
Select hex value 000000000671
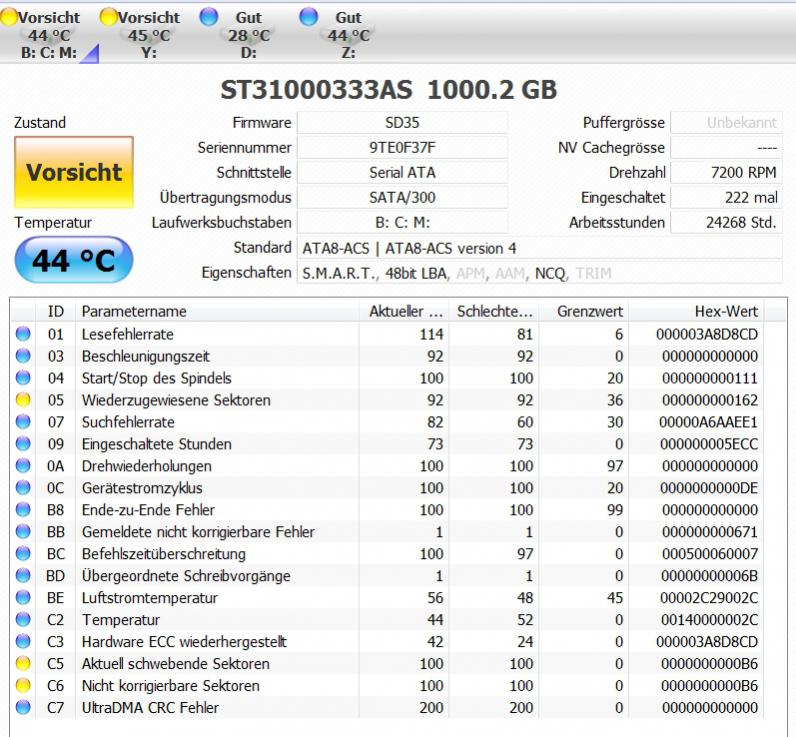click(709, 532)
